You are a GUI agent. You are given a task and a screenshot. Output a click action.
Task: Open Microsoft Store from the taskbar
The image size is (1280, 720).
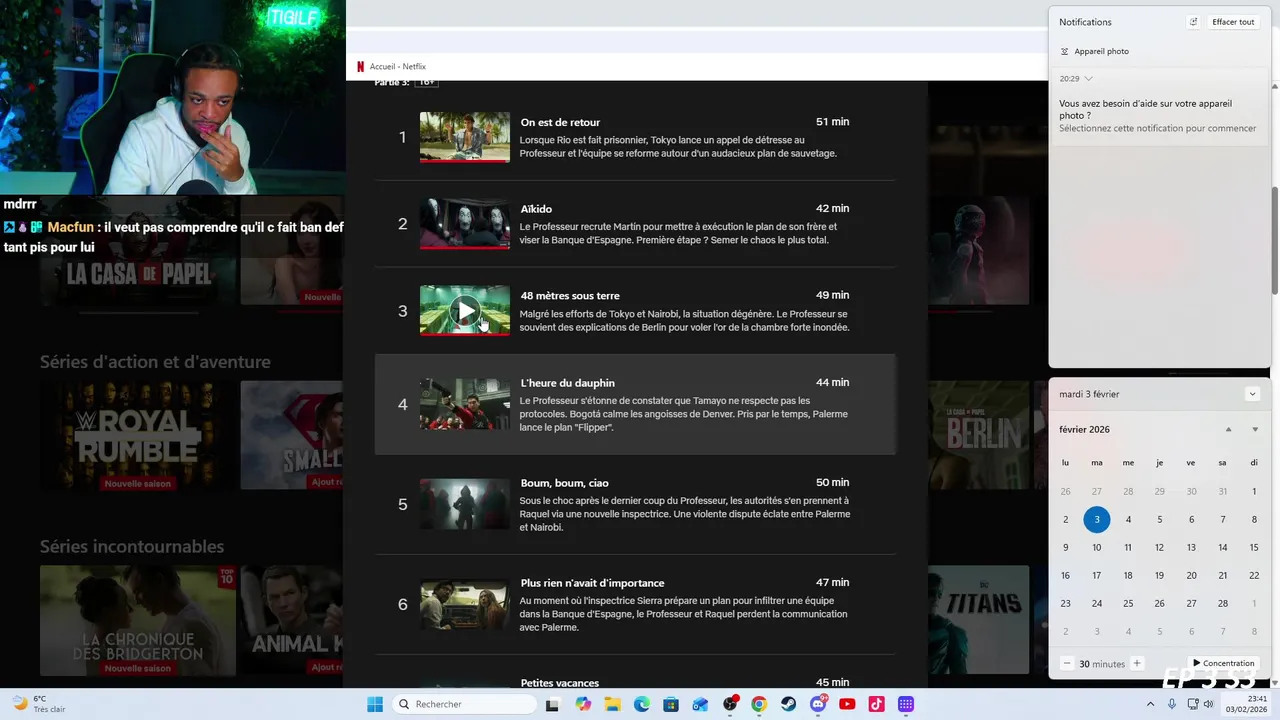(671, 704)
